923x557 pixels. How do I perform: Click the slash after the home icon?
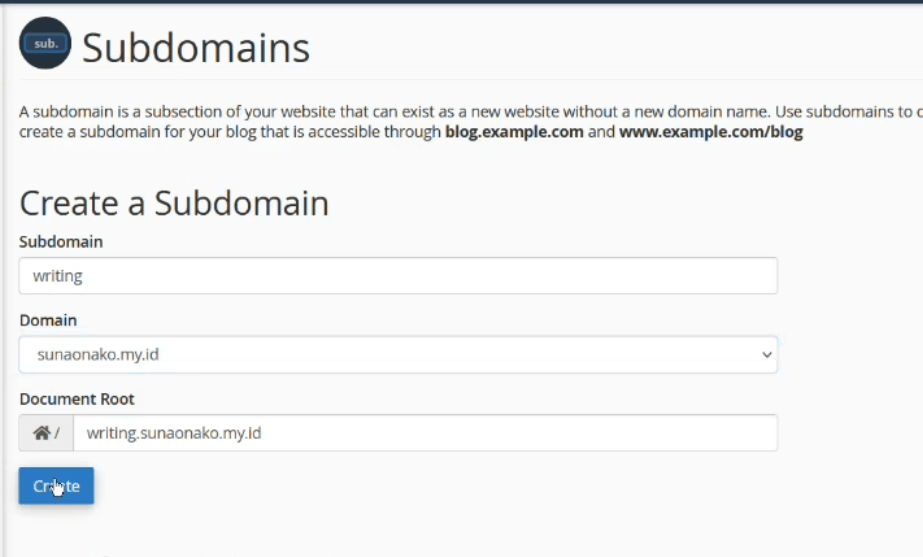coord(57,433)
